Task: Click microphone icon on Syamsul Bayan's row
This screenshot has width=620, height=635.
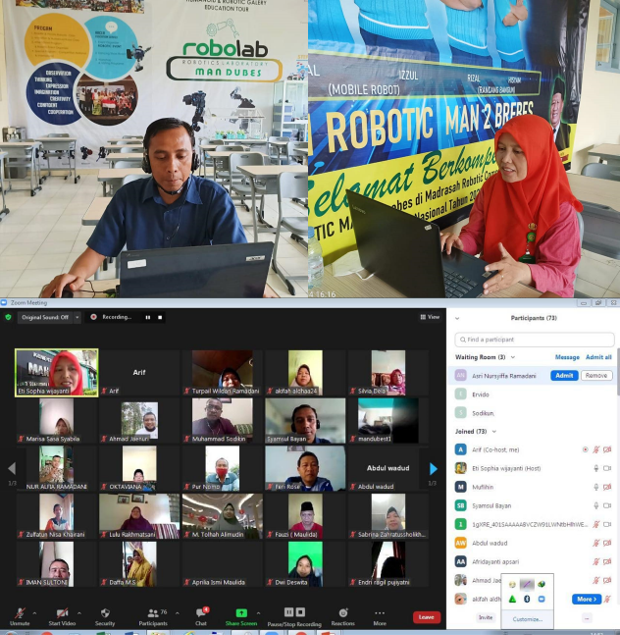Action: (596, 506)
